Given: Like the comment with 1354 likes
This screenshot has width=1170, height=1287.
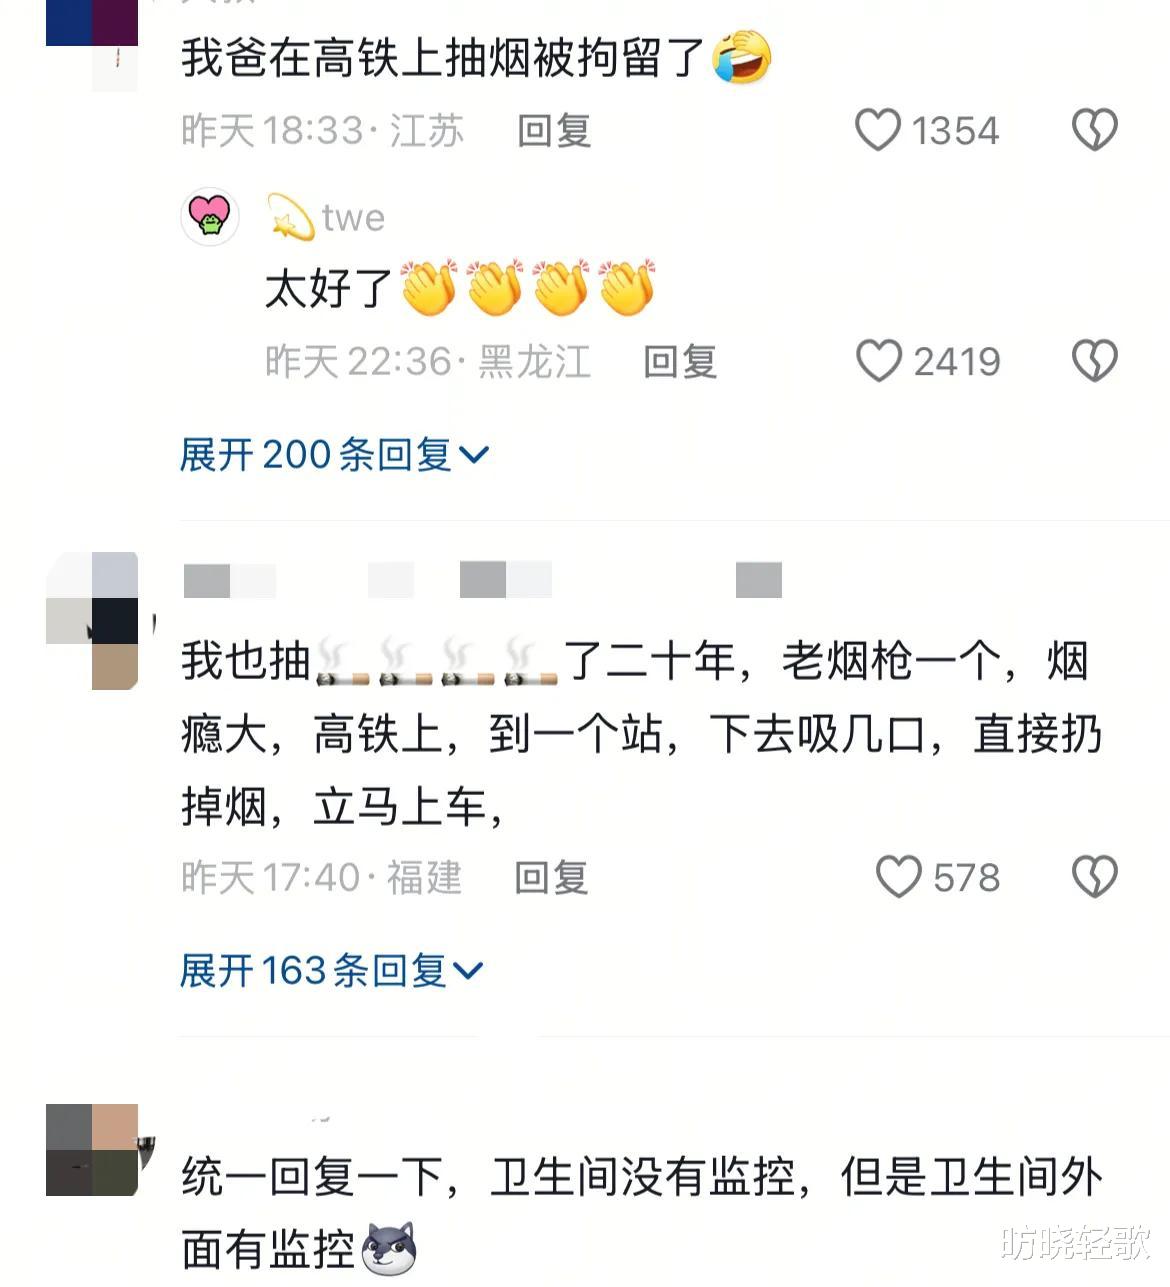Looking at the screenshot, I should (x=877, y=130).
